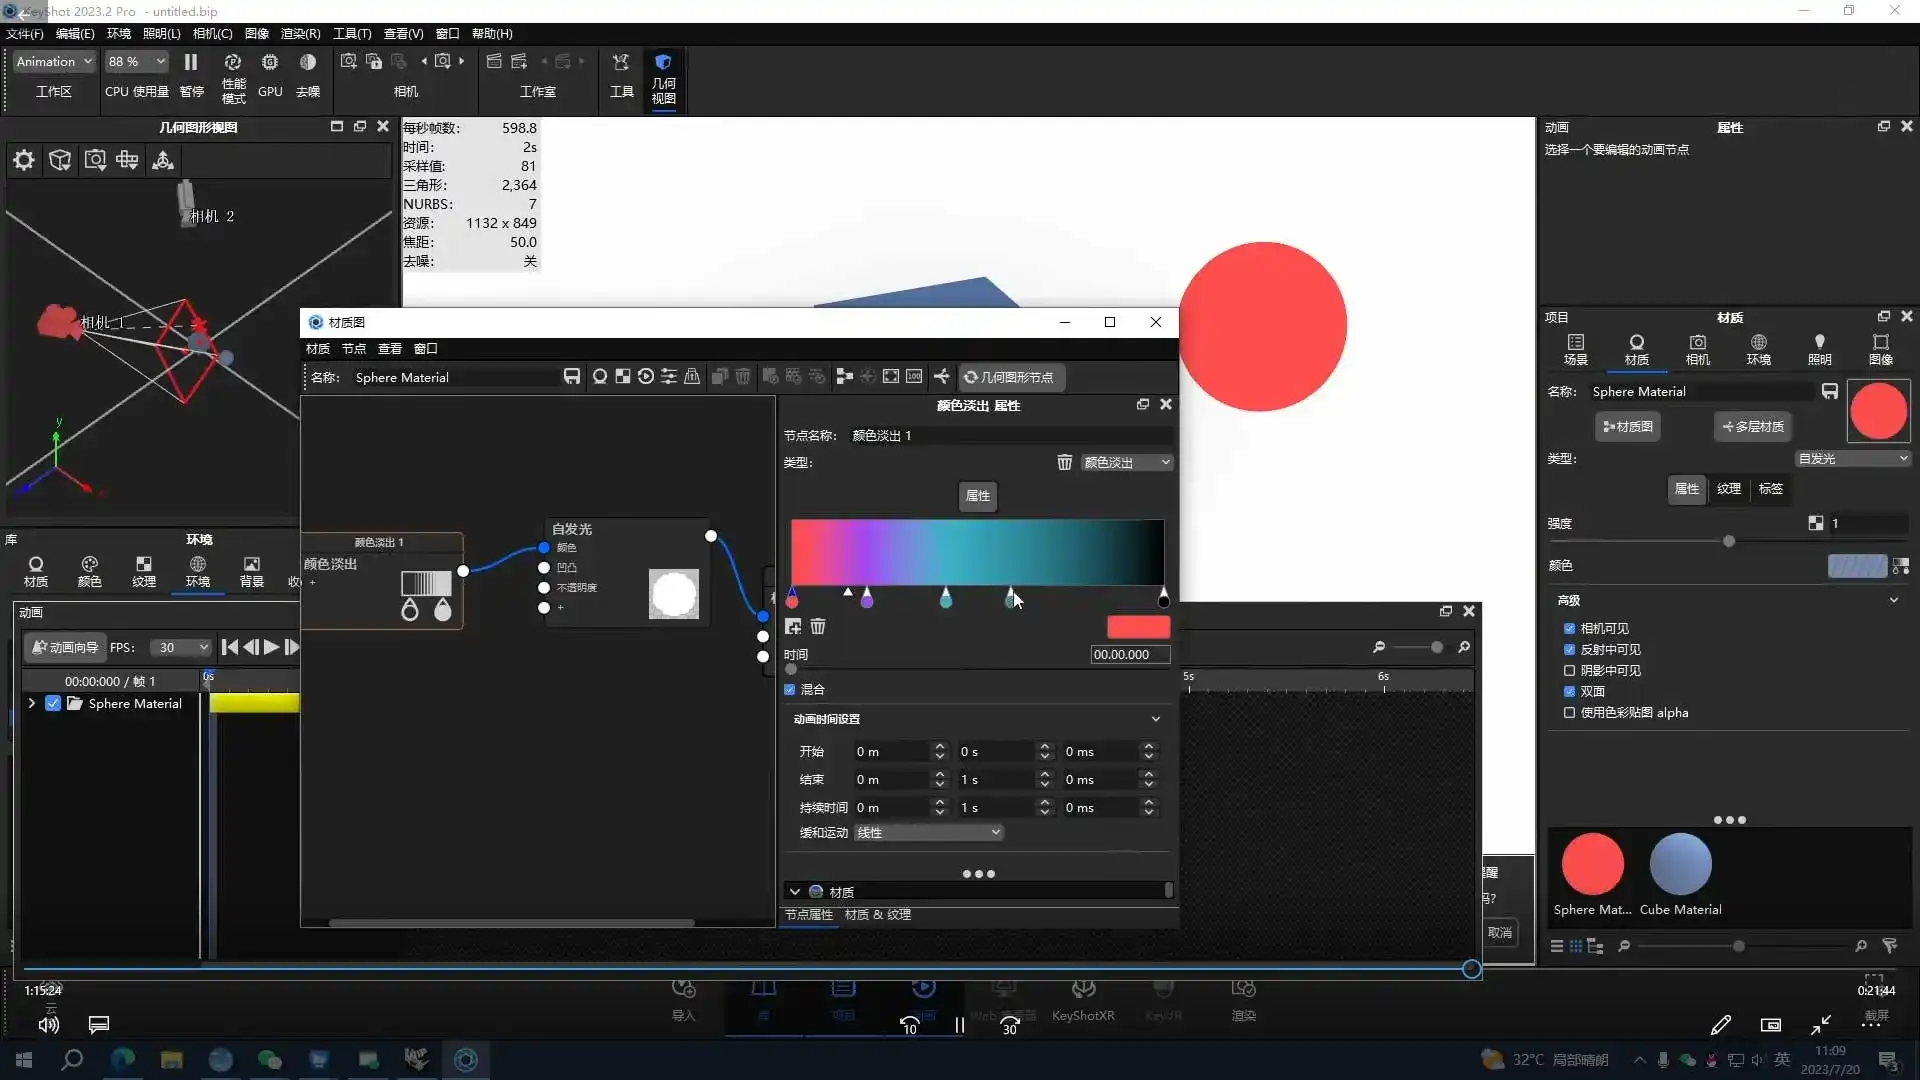Image resolution: width=1920 pixels, height=1080 pixels.
Task: Uncheck the 双面 two-sided checkbox
Action: (x=1569, y=692)
